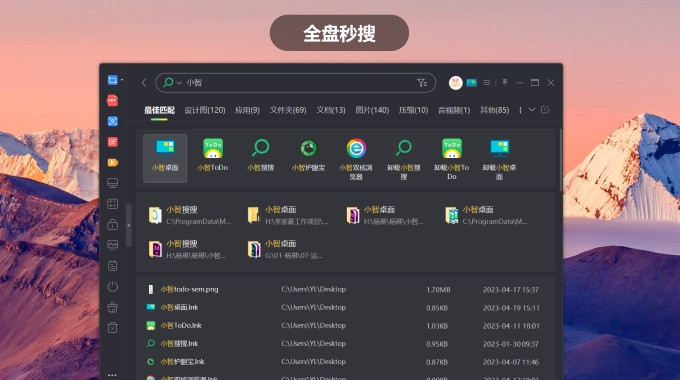This screenshot has height=380, width=680.
Task: Select the 小智todo-sem.png file row
Action: pos(345,289)
